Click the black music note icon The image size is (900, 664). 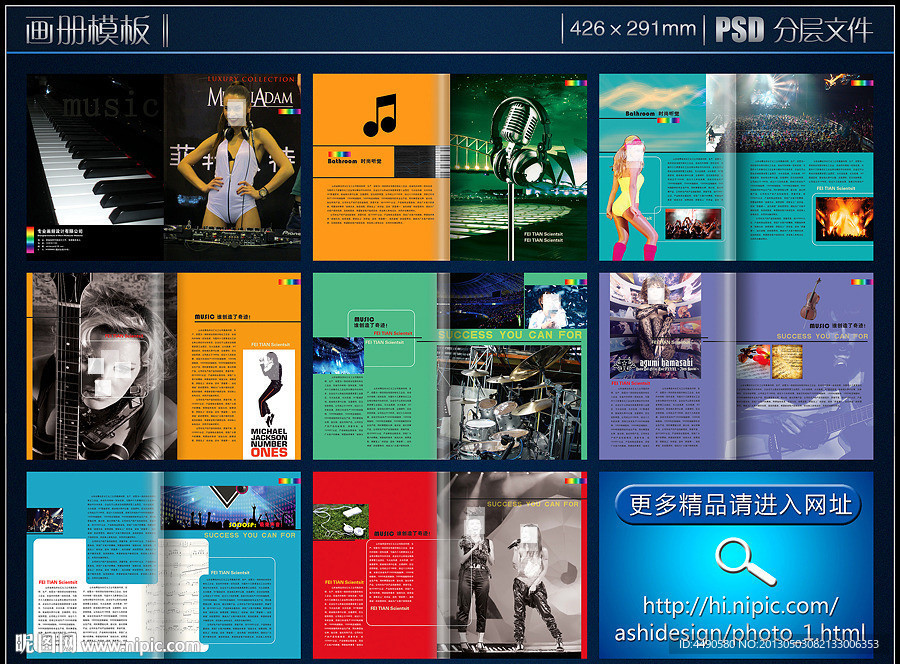pos(379,115)
